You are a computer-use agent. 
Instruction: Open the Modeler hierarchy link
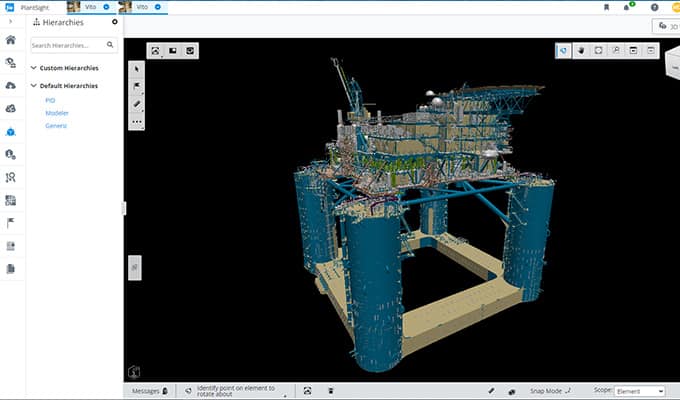point(57,113)
